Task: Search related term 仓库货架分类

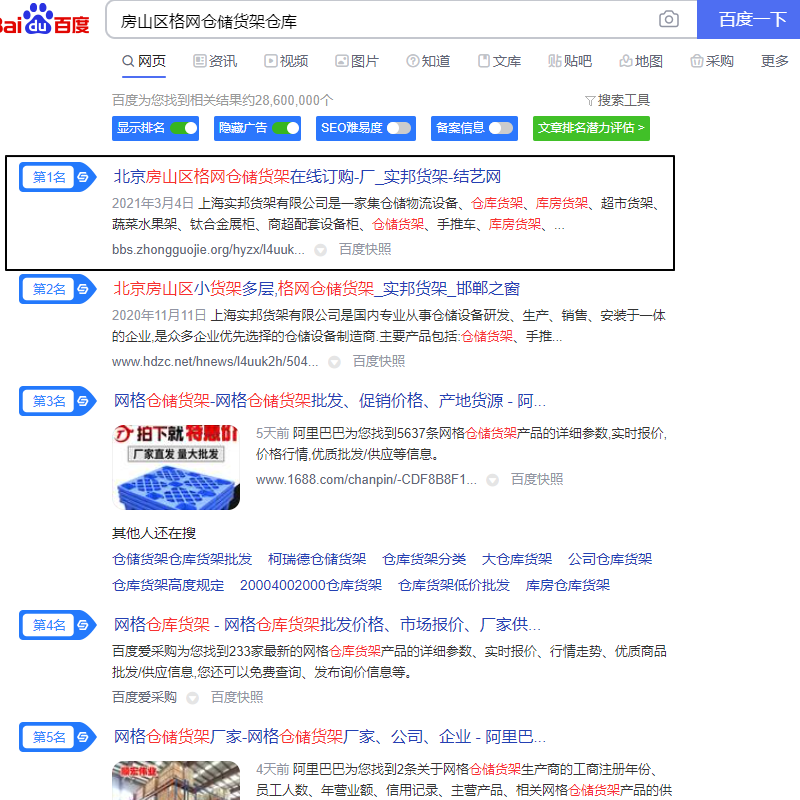Action: [424, 560]
